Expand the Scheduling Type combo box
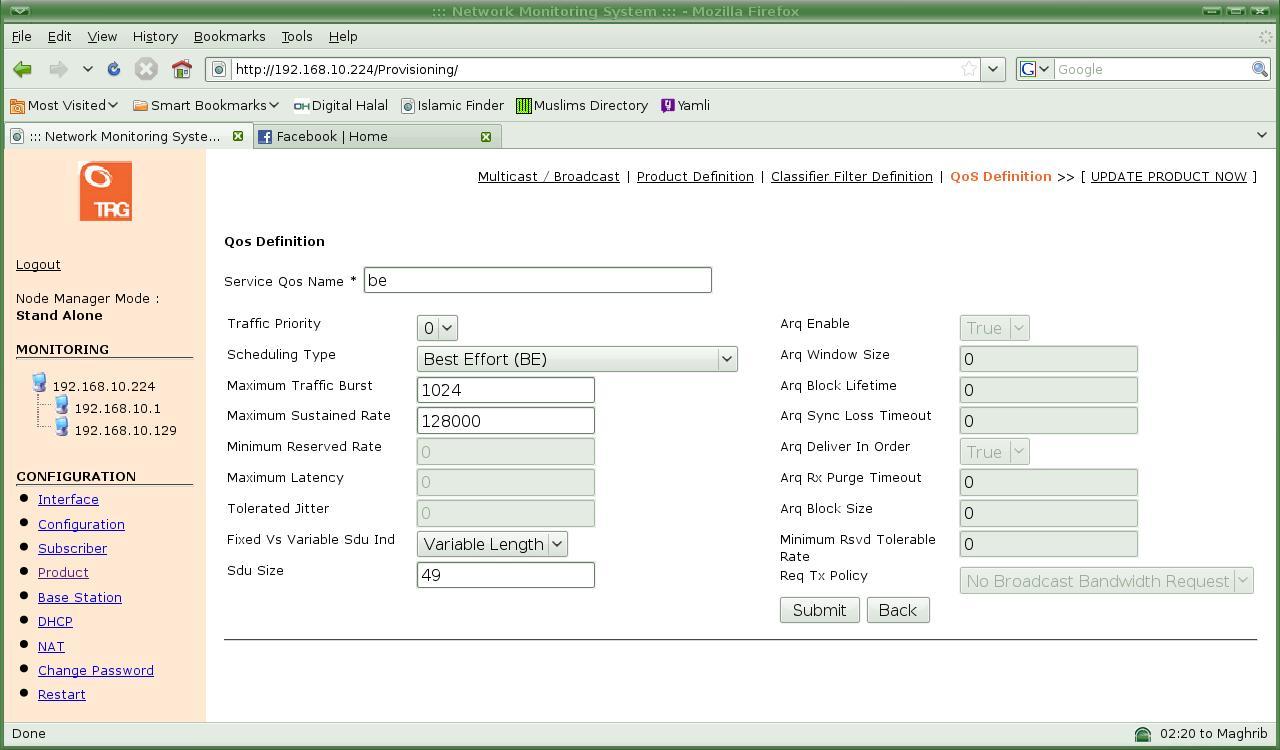This screenshot has height=750, width=1280. point(577,359)
